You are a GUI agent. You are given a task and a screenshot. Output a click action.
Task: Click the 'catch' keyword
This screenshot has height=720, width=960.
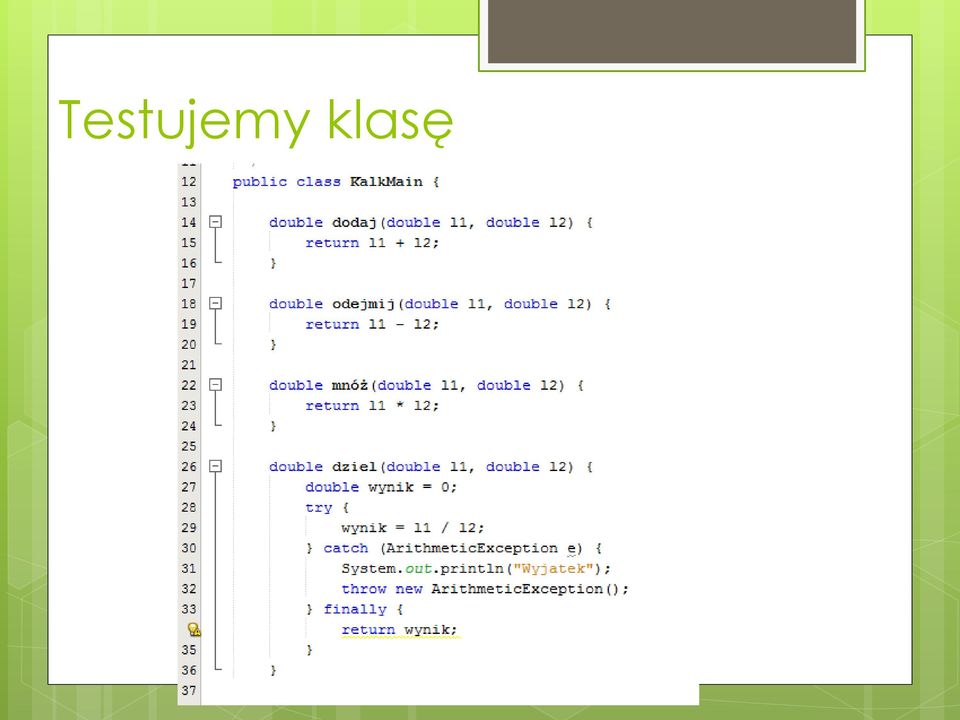(346, 548)
